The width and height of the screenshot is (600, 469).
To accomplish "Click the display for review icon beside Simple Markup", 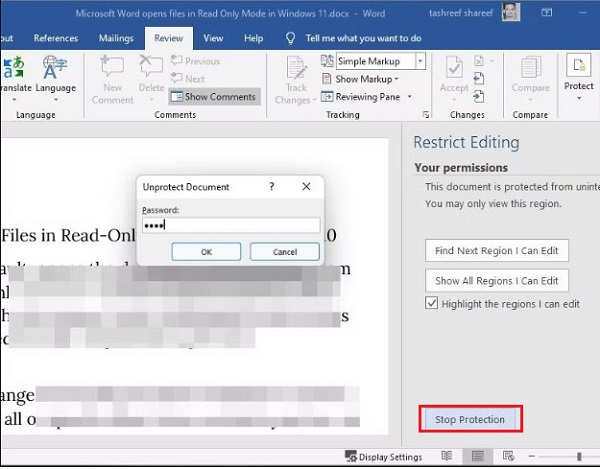I will pyautogui.click(x=327, y=61).
